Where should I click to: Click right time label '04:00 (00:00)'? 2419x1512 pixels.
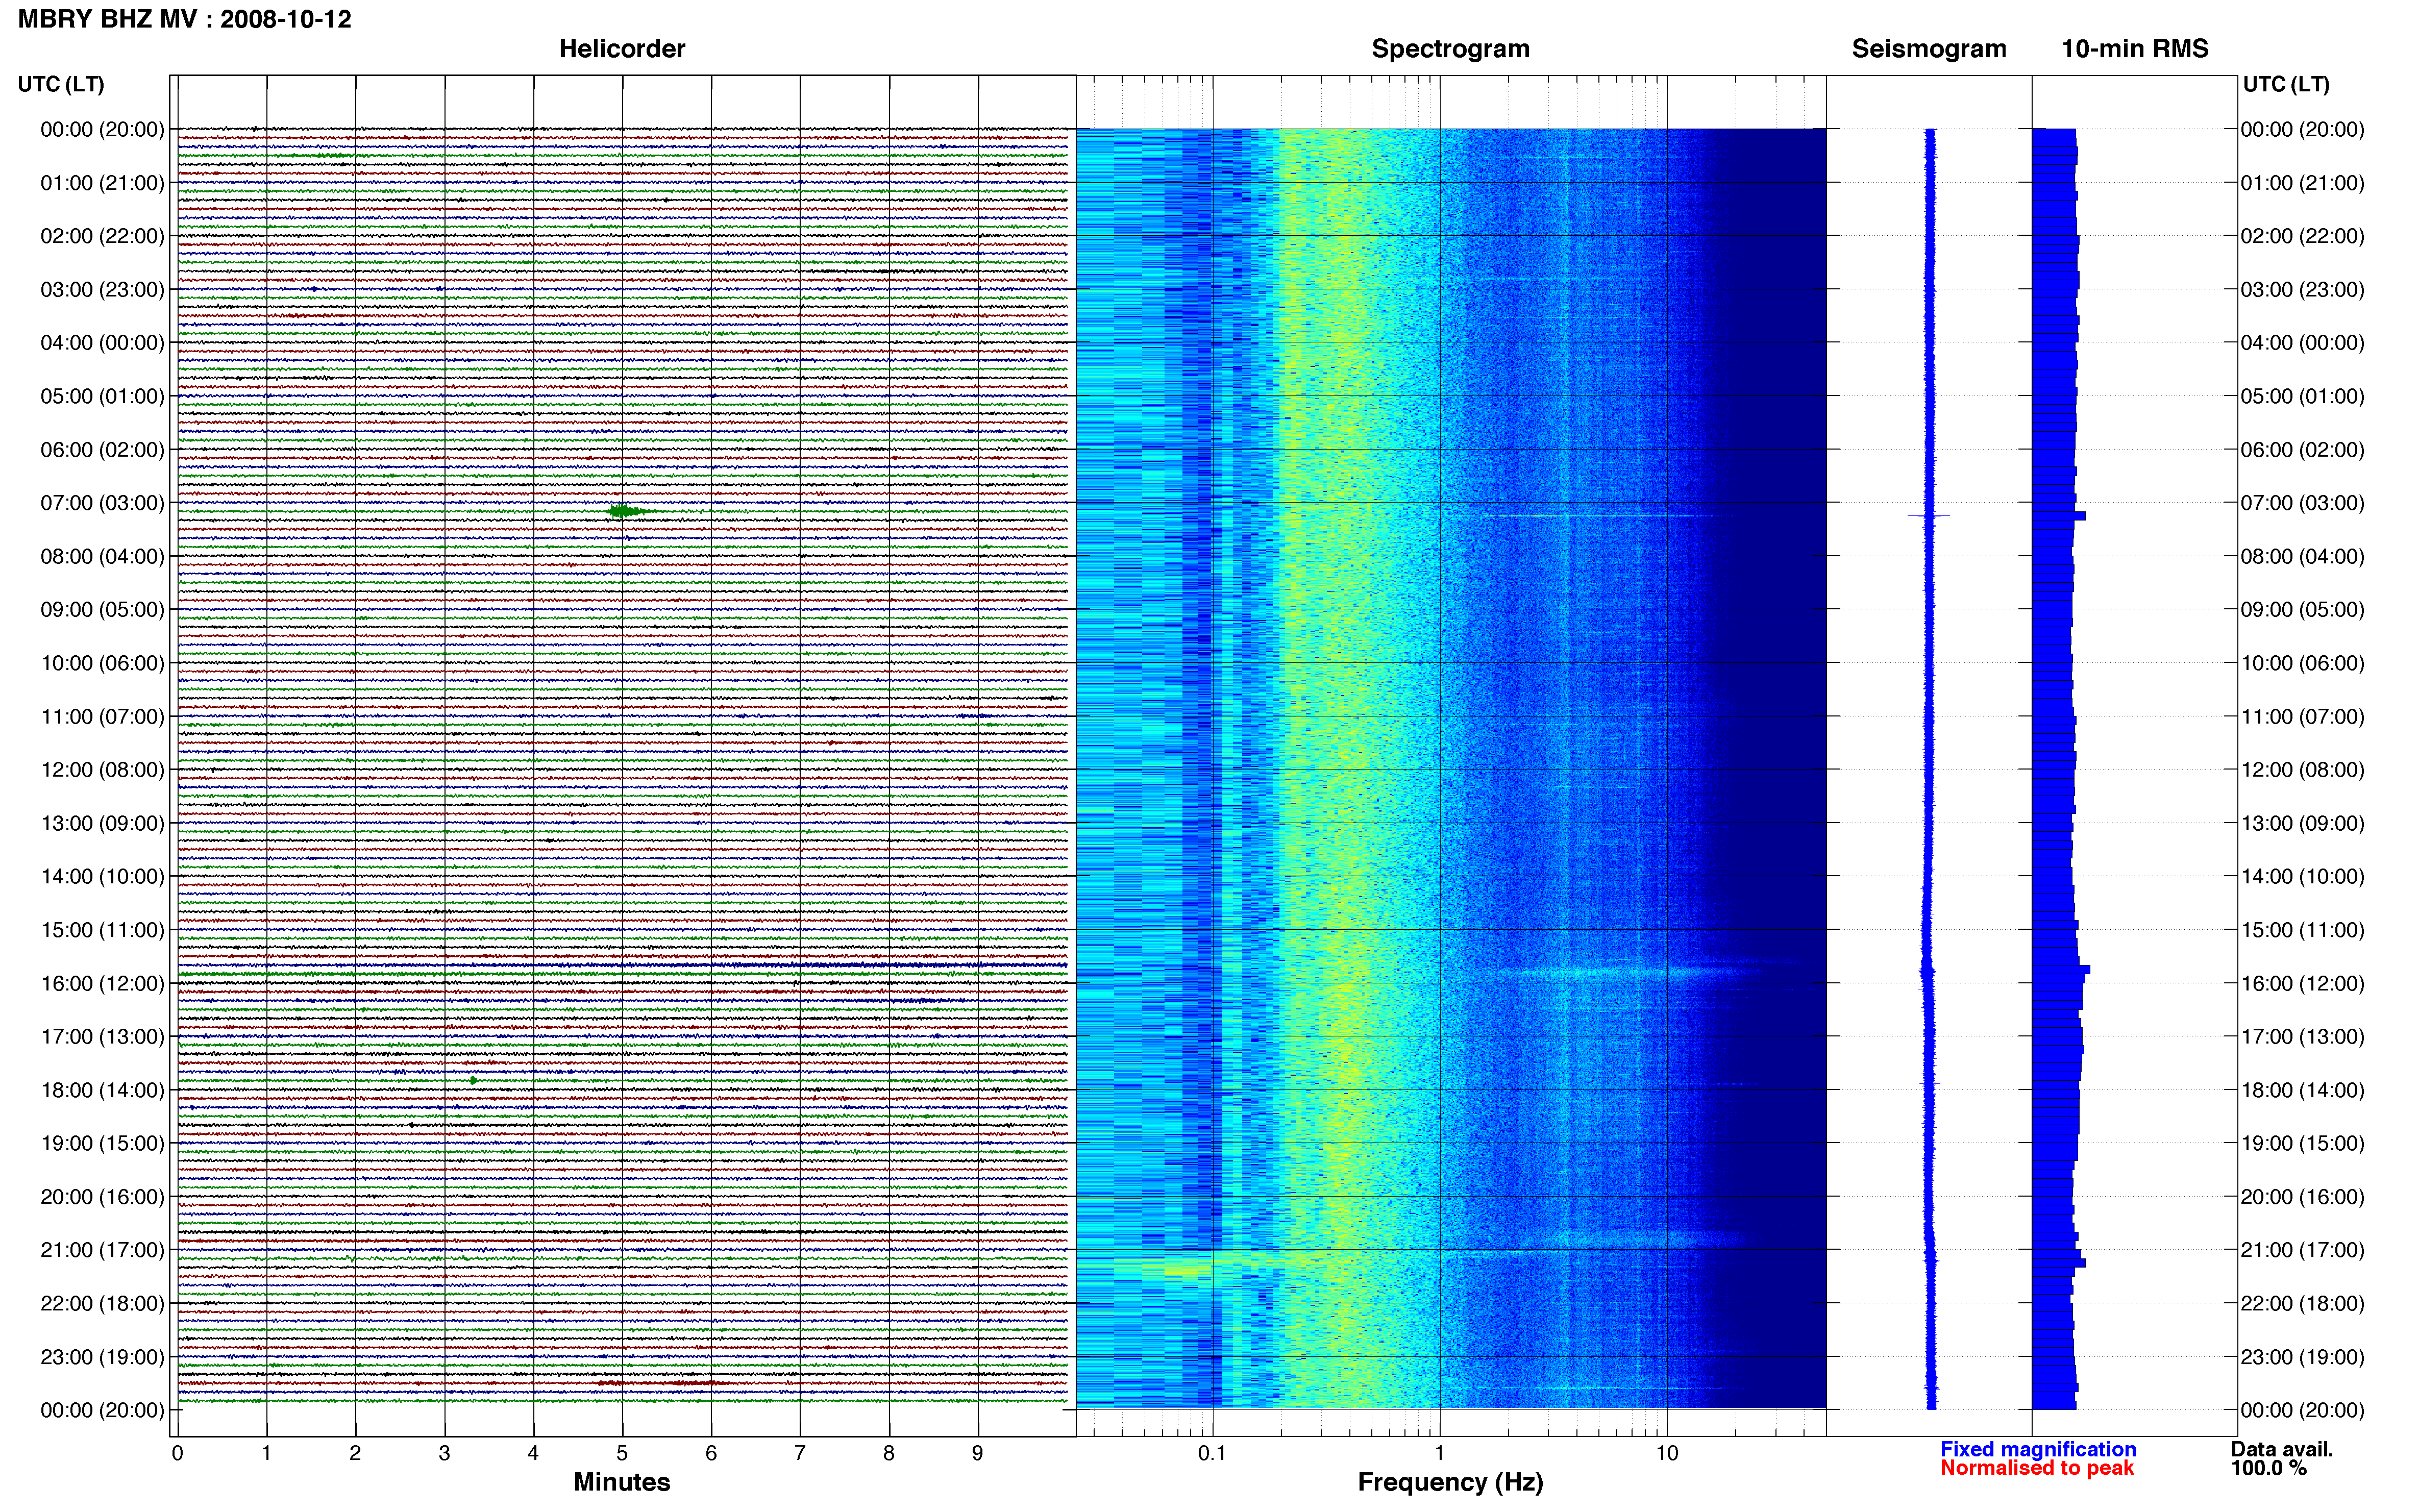(x=2302, y=343)
